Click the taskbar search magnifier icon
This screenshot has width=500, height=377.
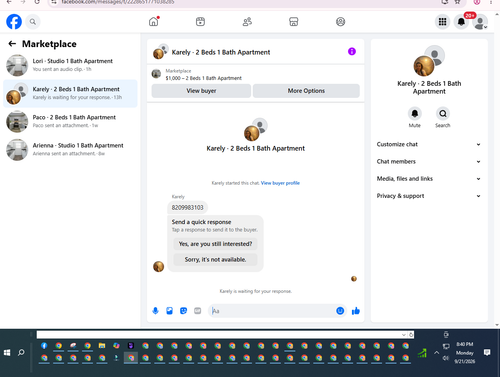21,352
